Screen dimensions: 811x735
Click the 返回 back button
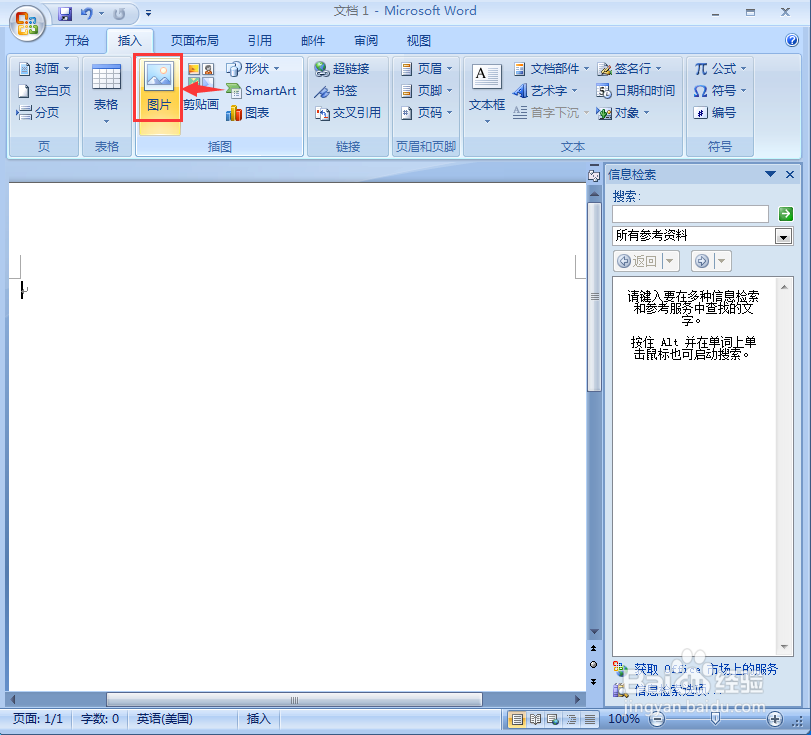[638, 261]
